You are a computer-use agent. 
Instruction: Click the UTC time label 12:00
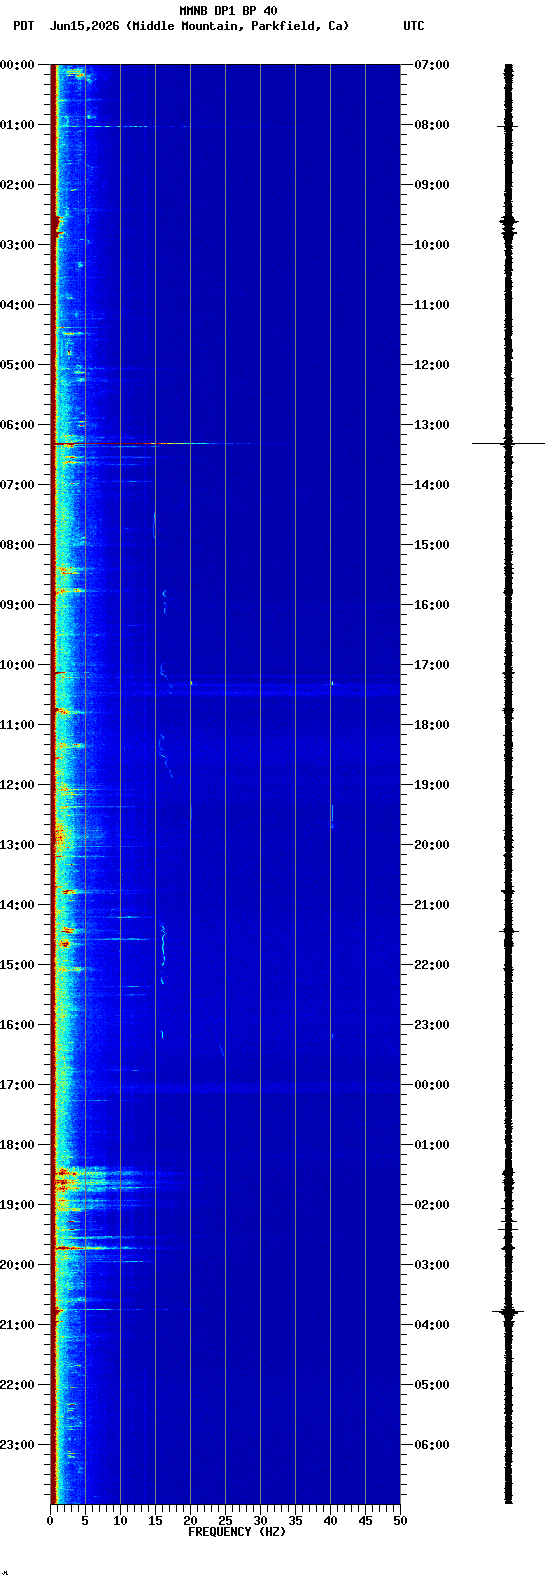point(432,365)
